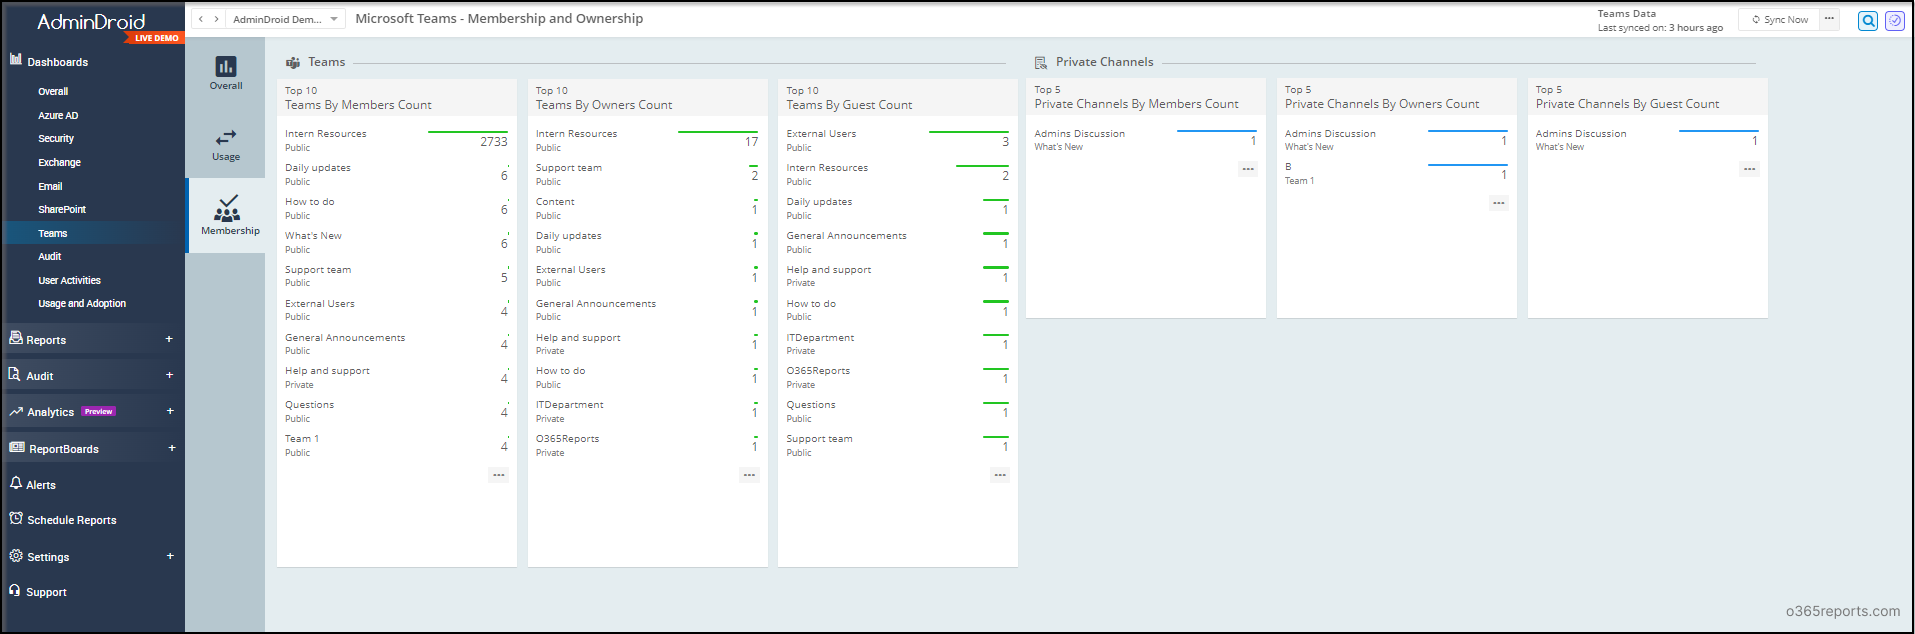Open the Security dashboard

coord(56,138)
